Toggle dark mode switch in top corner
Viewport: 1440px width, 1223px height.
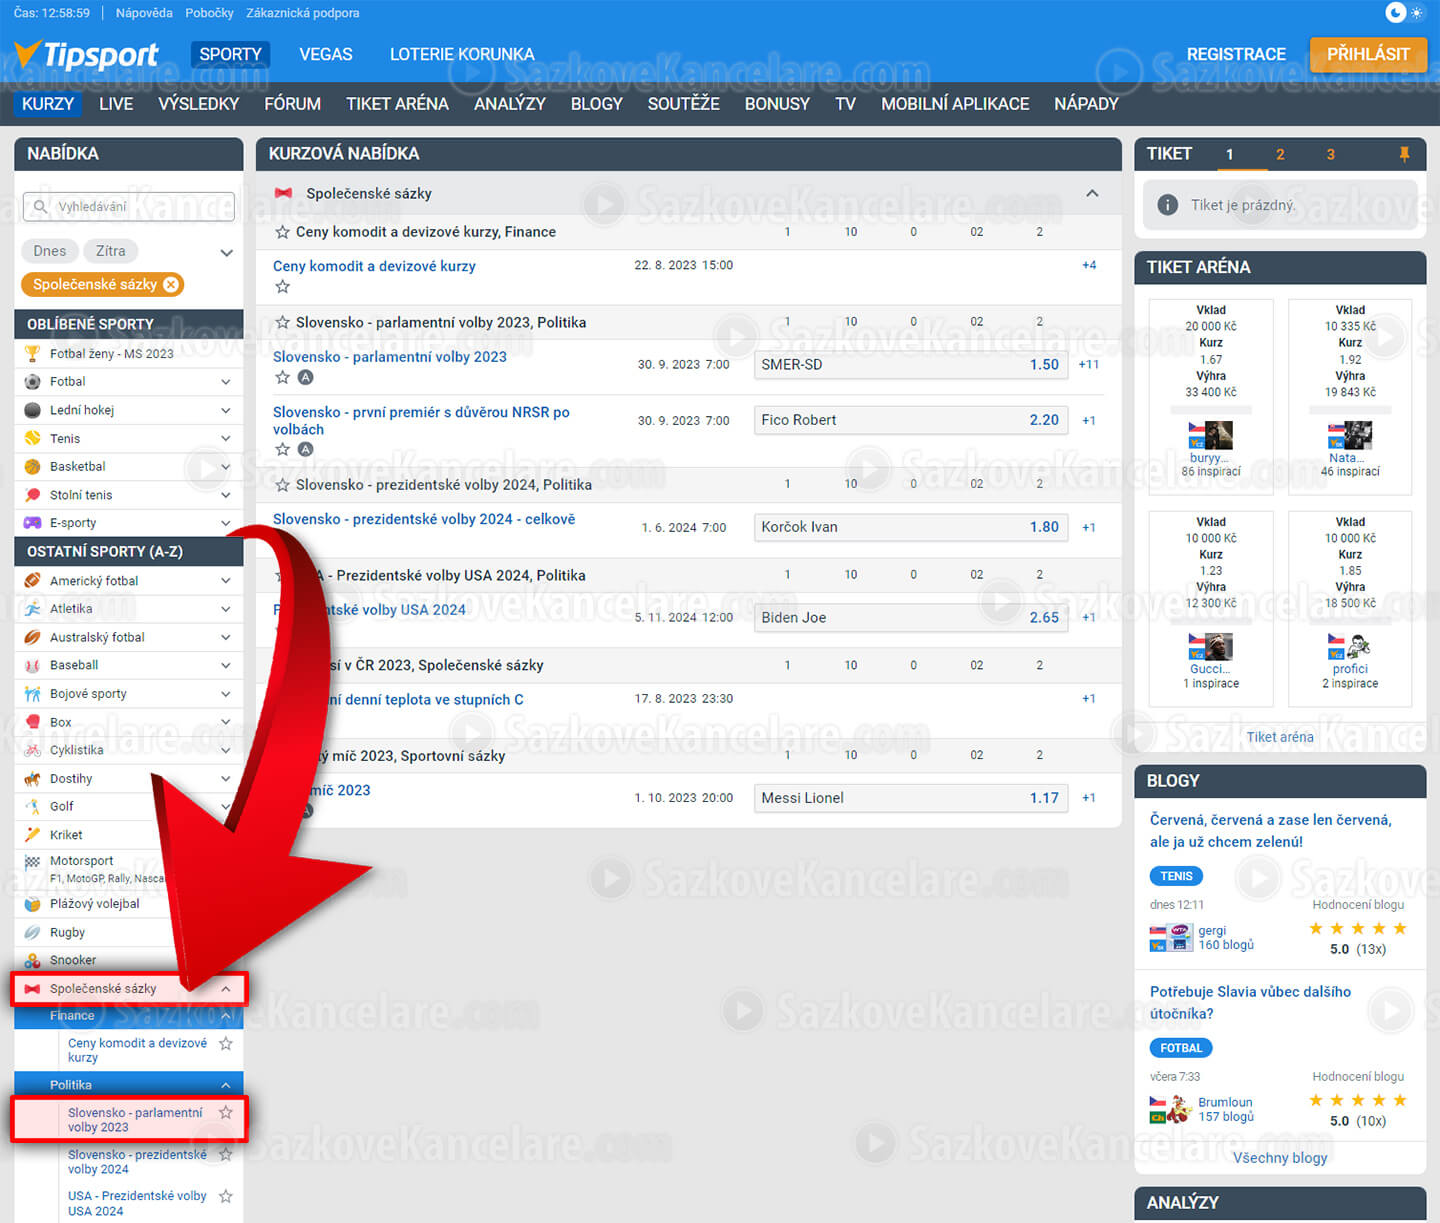click(x=1405, y=13)
